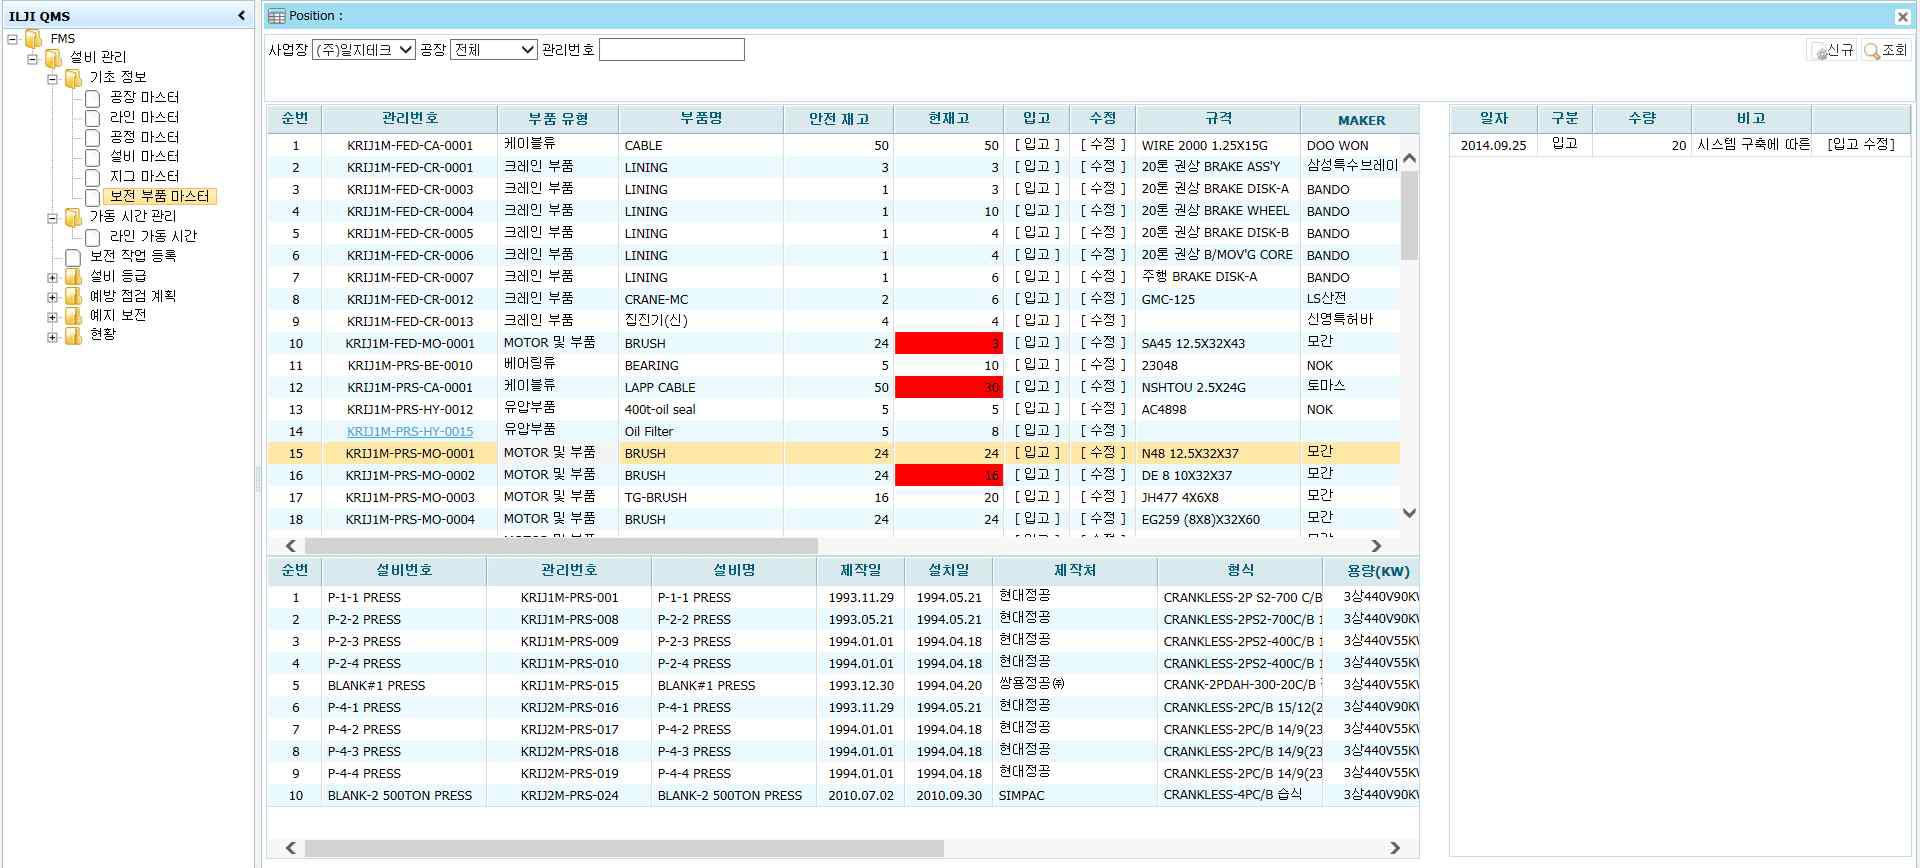Open 공장 마스터 tree item
The height and width of the screenshot is (868, 1920).
click(144, 97)
